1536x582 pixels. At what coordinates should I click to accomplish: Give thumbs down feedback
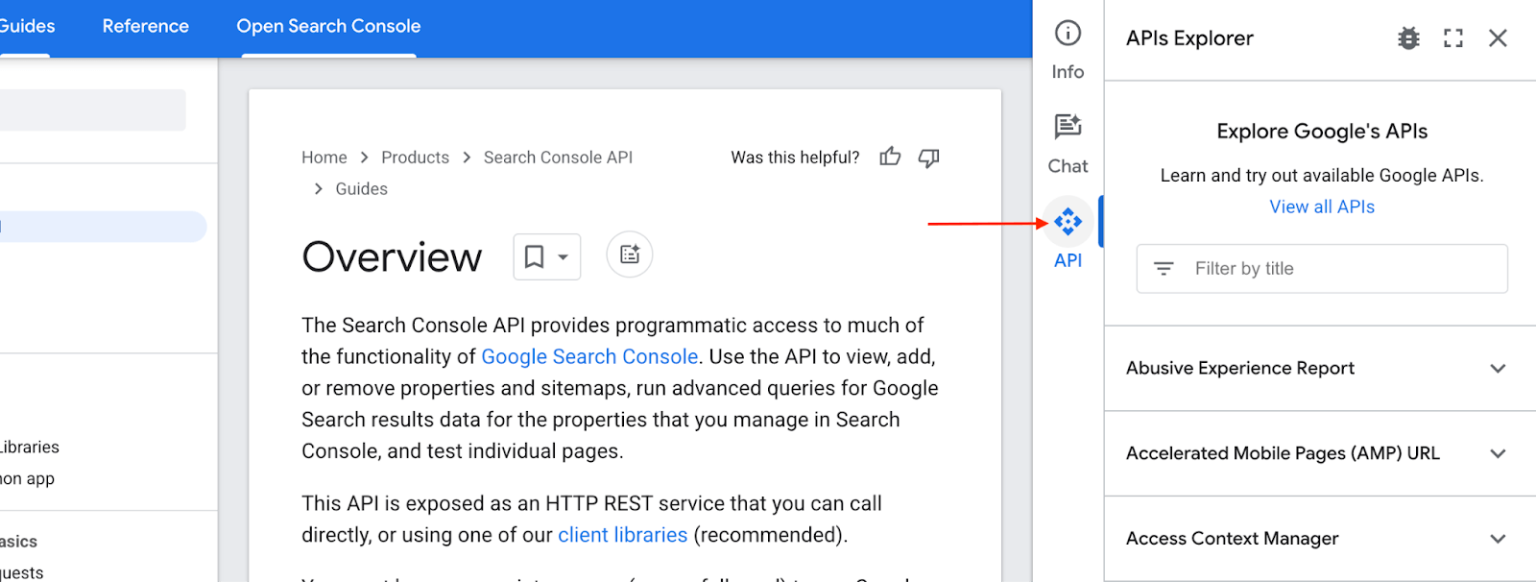coord(928,157)
